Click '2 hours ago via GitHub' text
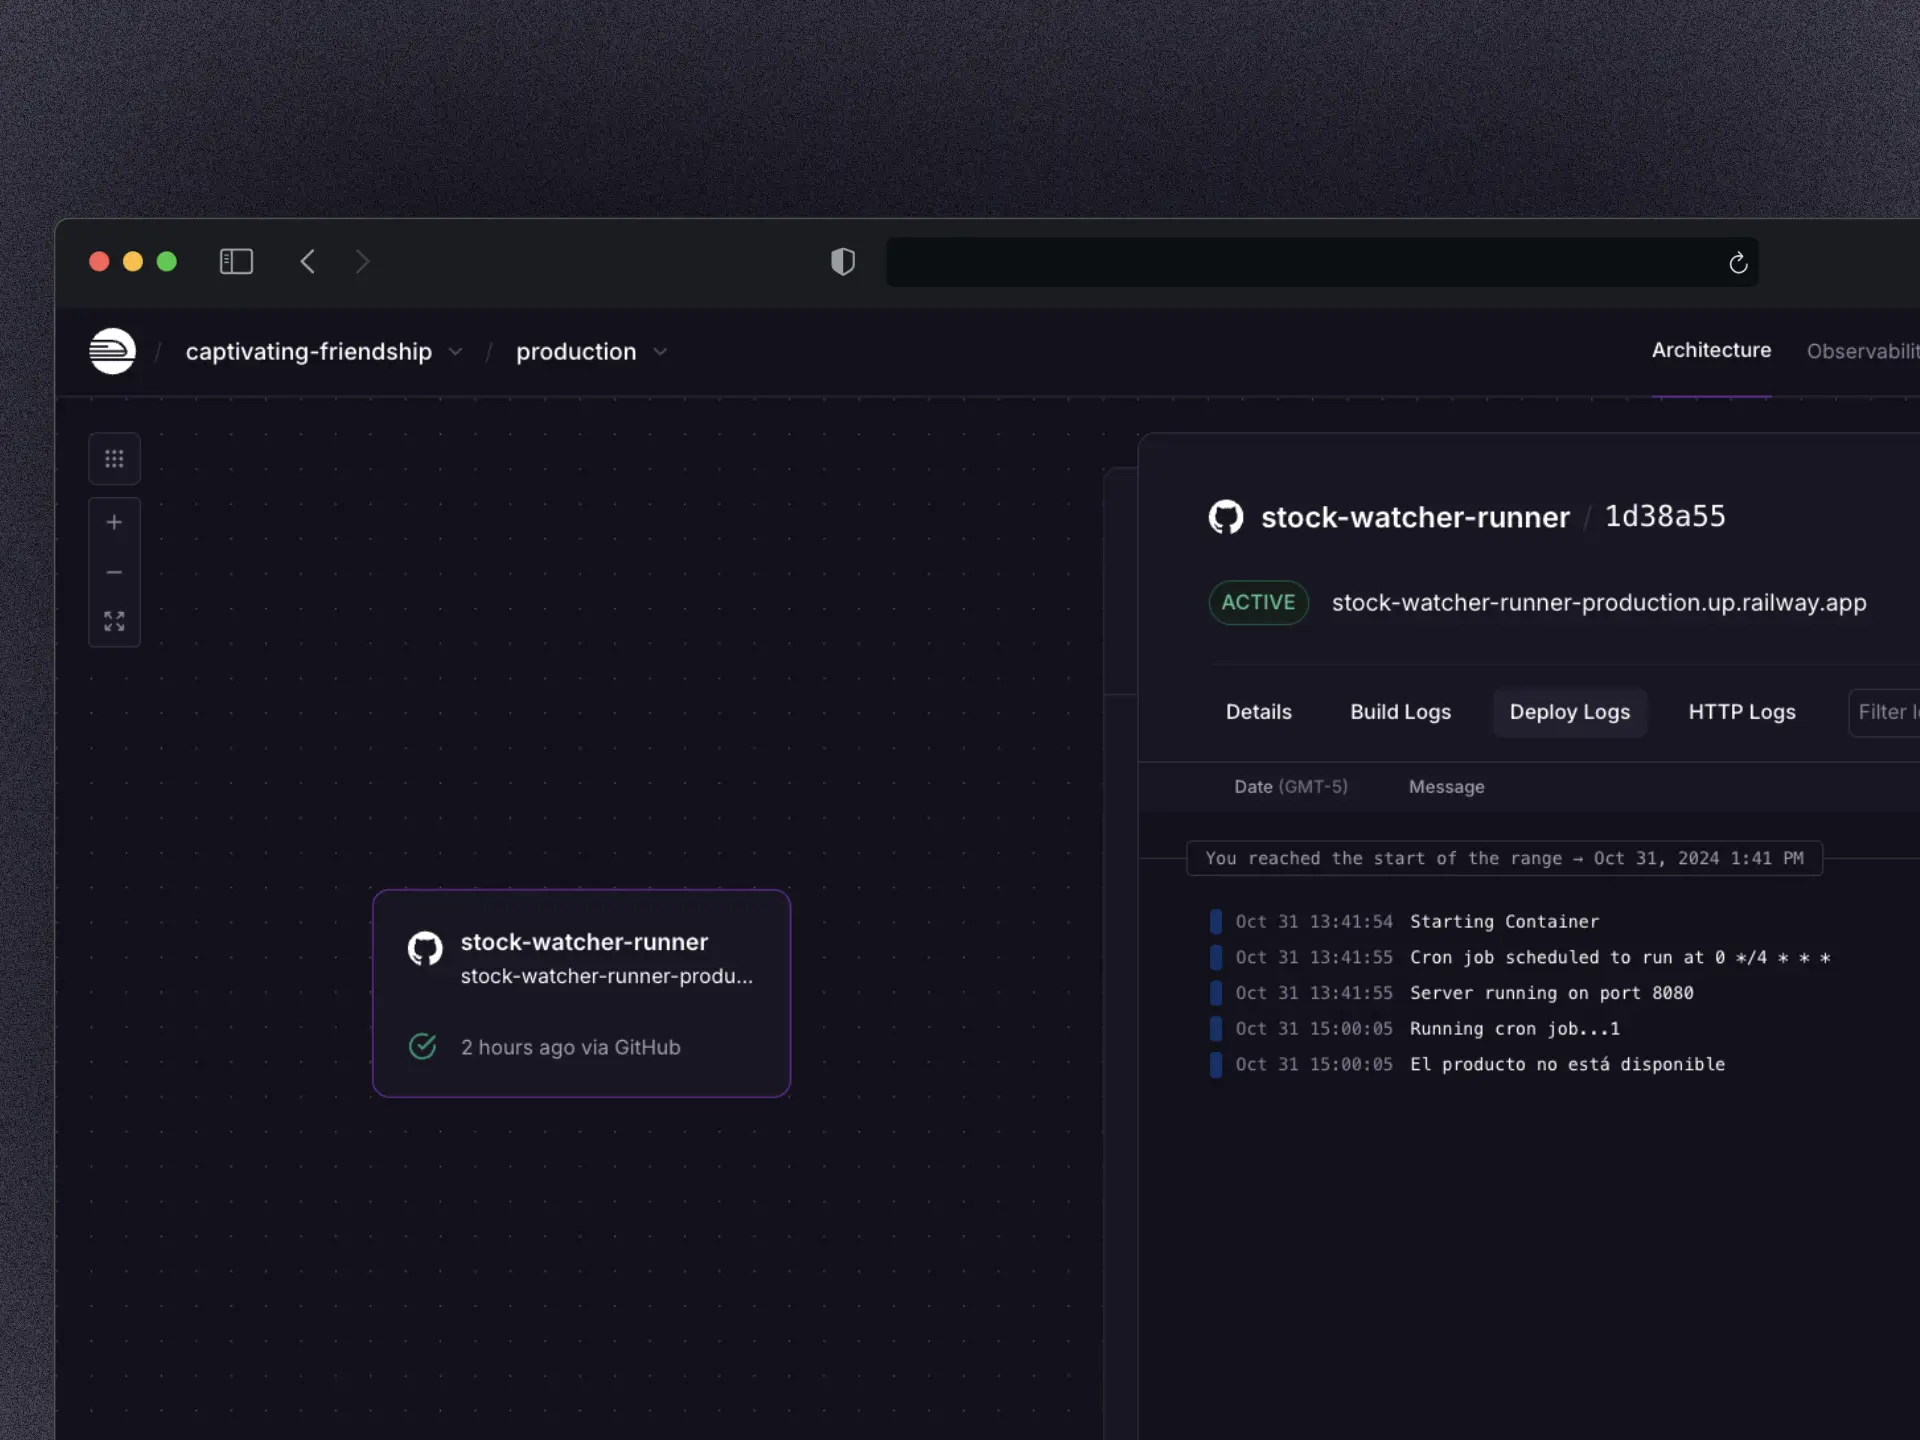 click(570, 1047)
